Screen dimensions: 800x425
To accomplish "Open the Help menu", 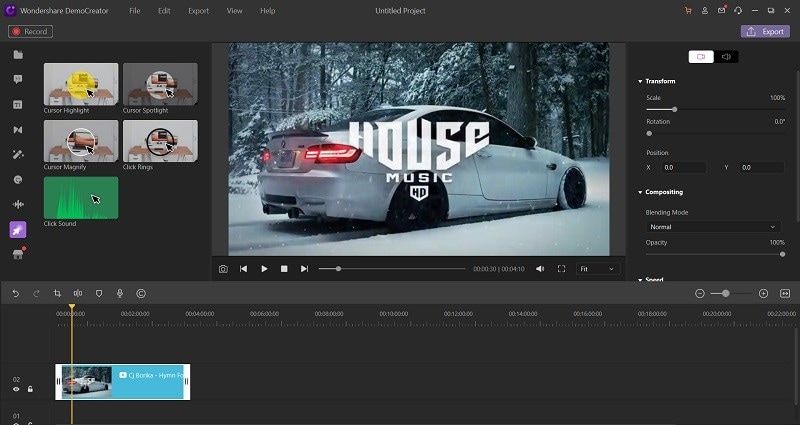I will tap(268, 11).
